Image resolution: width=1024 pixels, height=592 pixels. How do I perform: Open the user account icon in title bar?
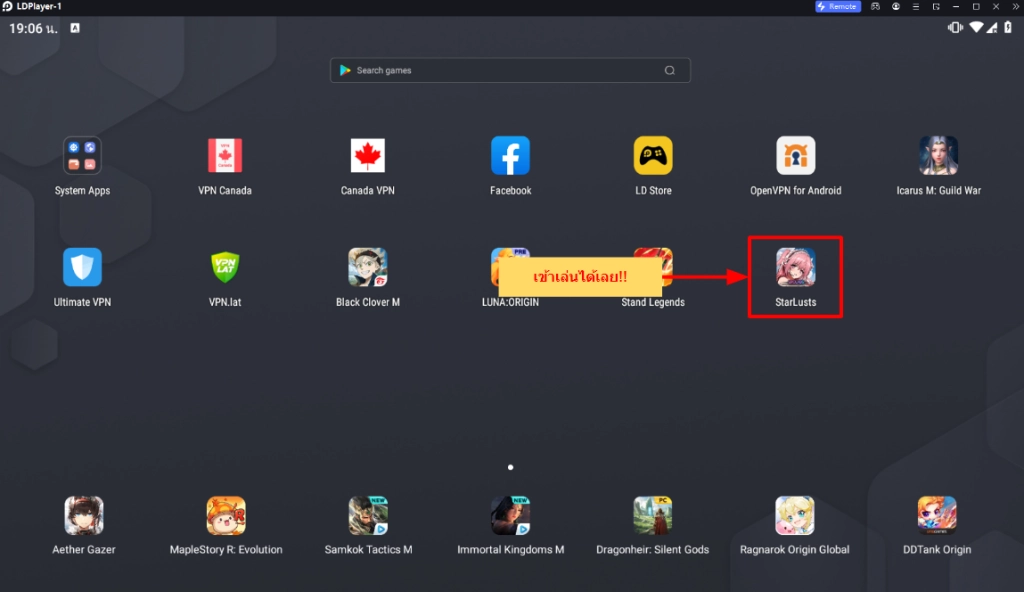pos(896,7)
